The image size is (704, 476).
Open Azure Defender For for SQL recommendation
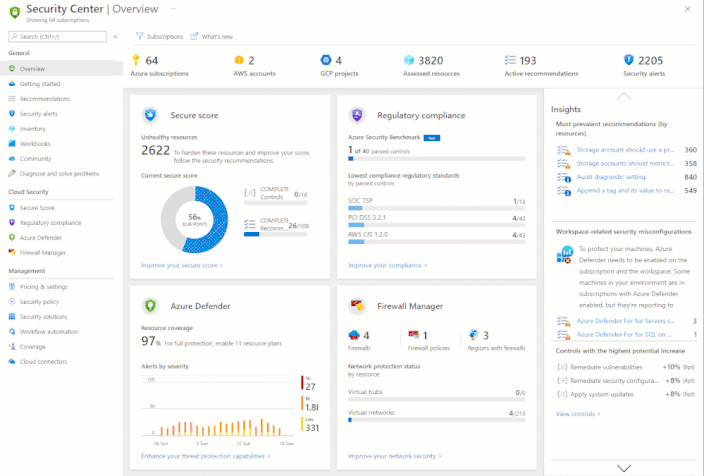pos(624,334)
